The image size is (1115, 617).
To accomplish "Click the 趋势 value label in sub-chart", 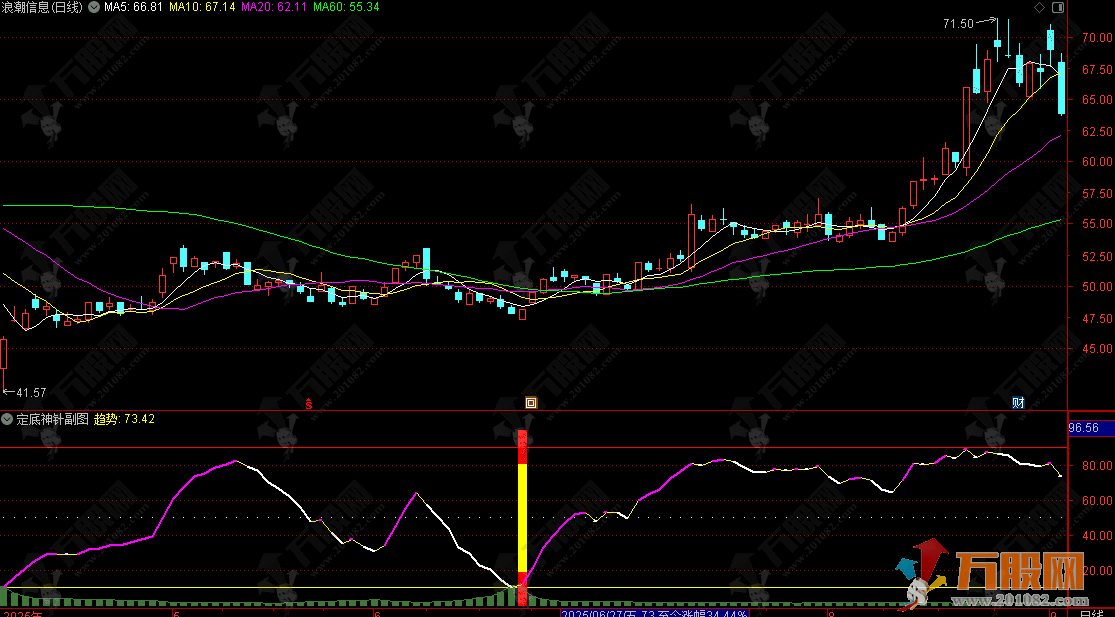I will click(124, 420).
